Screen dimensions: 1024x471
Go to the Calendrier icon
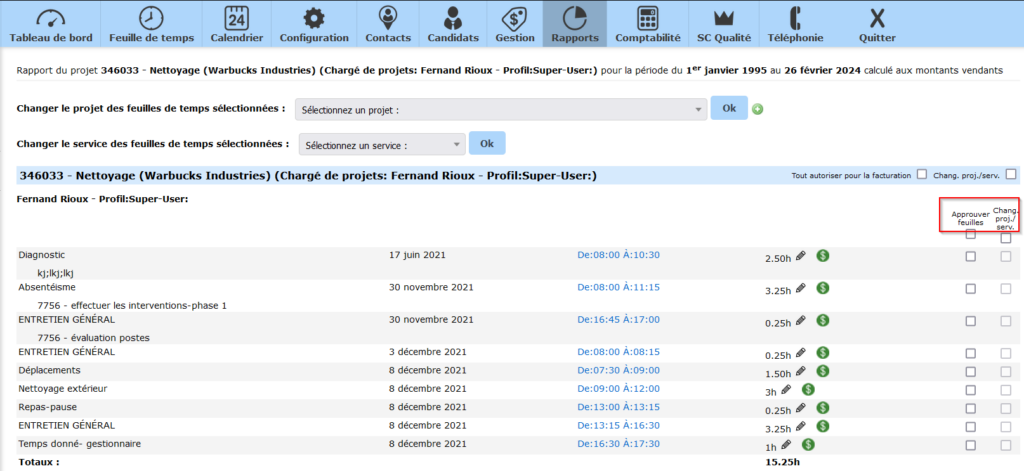[x=237, y=18]
